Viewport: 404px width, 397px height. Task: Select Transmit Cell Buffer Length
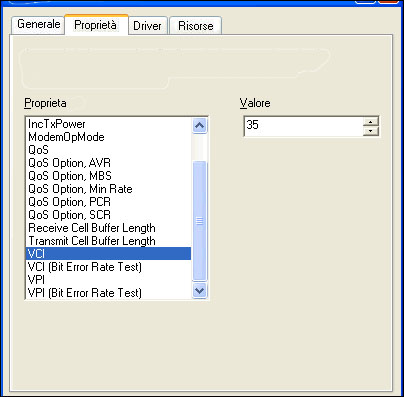tap(108, 241)
